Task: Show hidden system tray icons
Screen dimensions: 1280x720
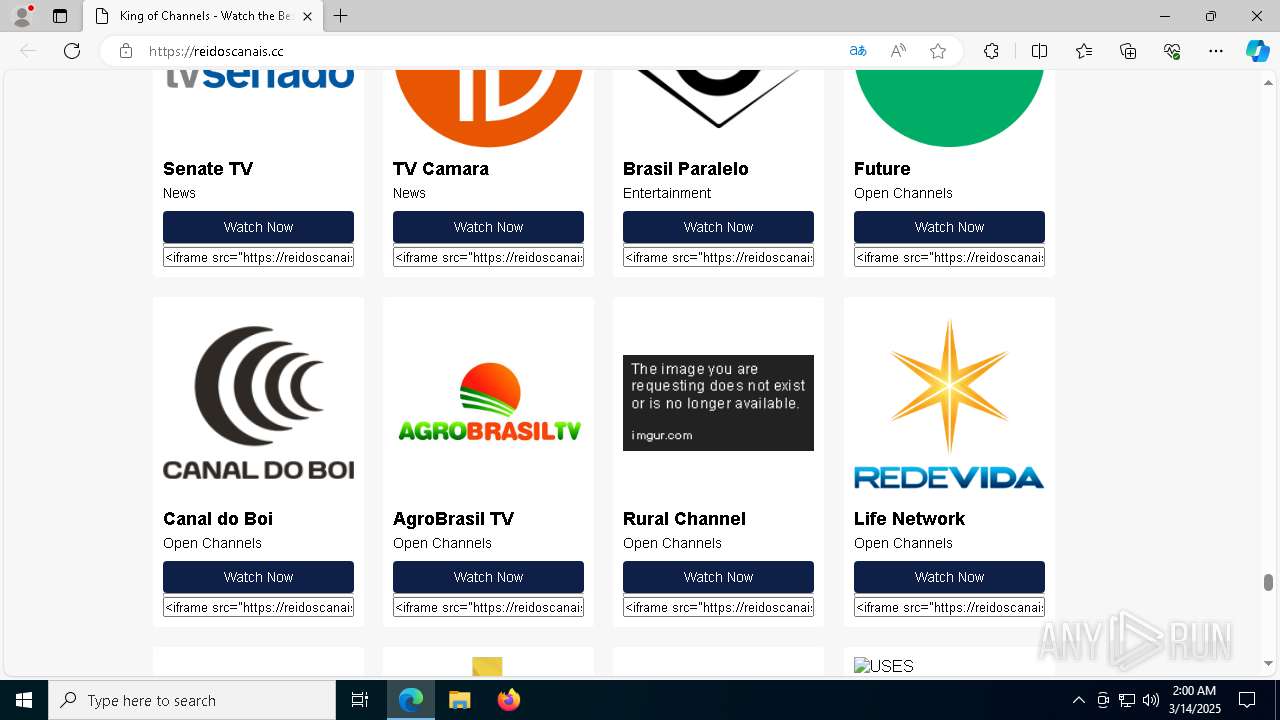Action: (x=1078, y=700)
